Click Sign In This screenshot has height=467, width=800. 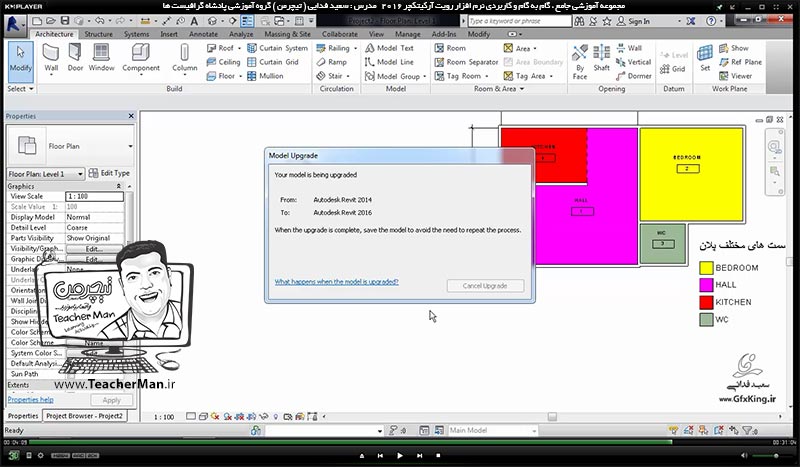pyautogui.click(x=633, y=21)
